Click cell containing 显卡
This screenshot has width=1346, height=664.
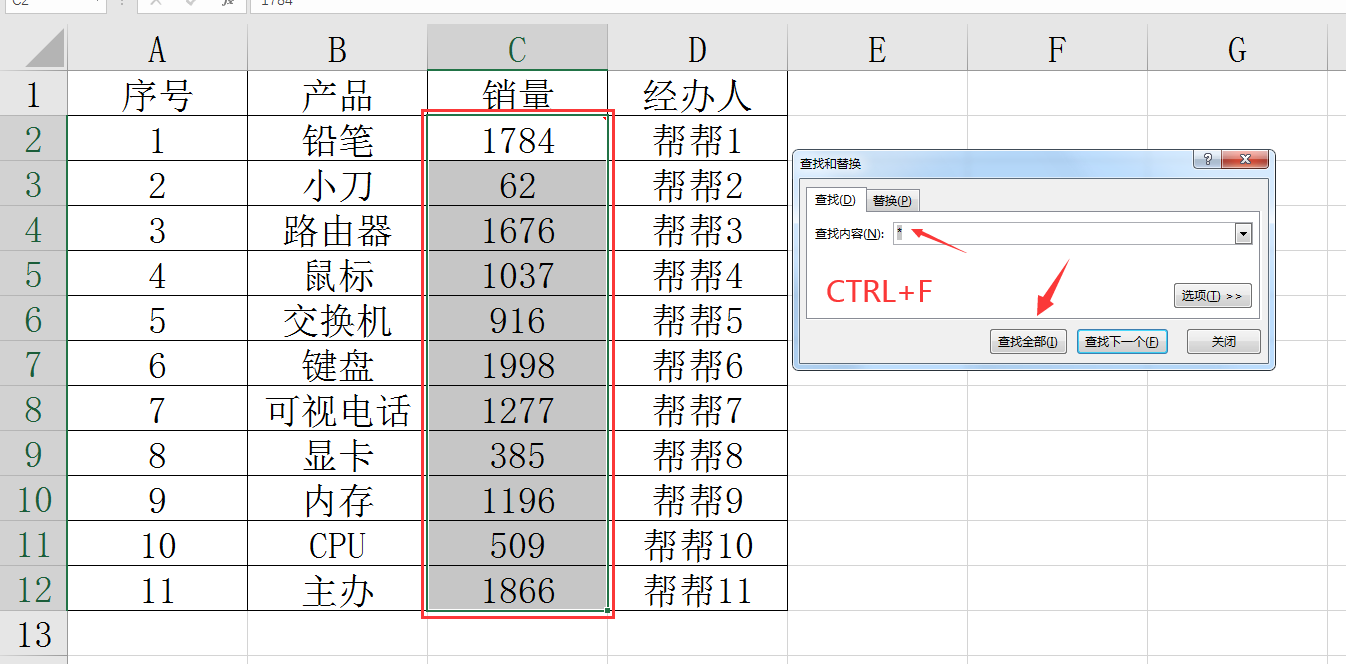[x=337, y=453]
